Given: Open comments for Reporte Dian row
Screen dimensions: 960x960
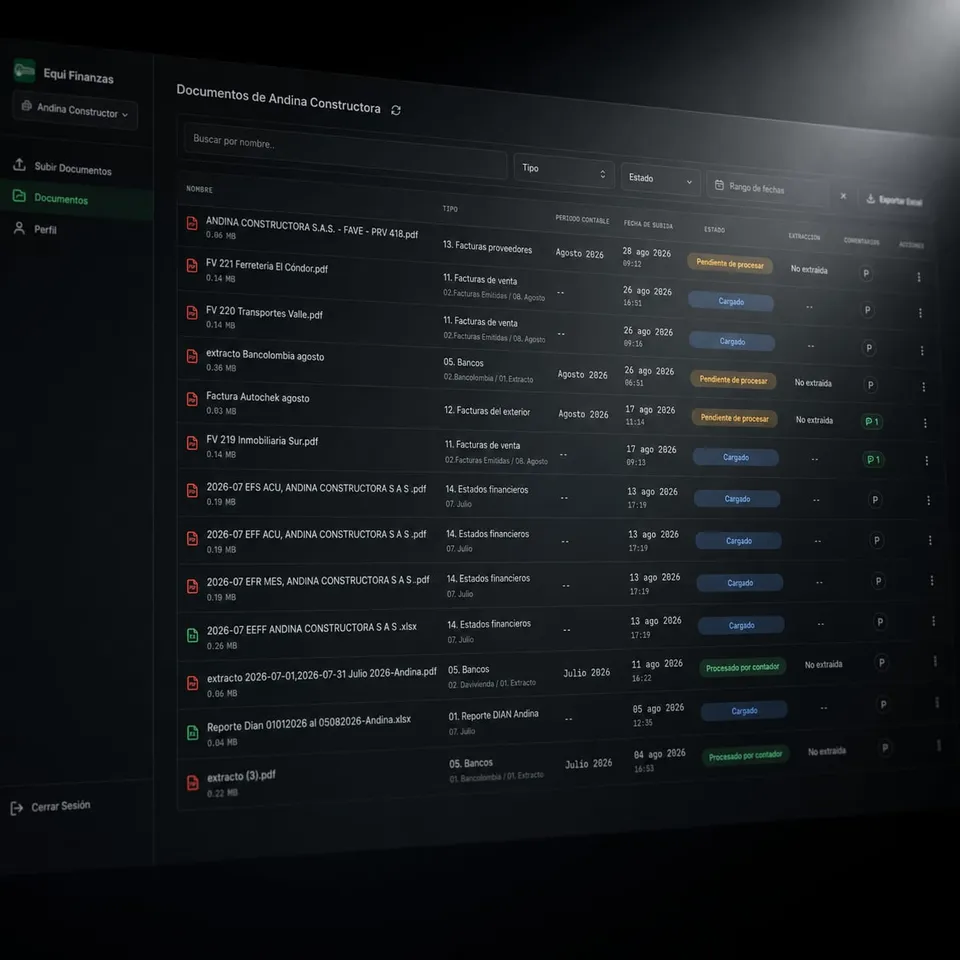Looking at the screenshot, I should (883, 705).
